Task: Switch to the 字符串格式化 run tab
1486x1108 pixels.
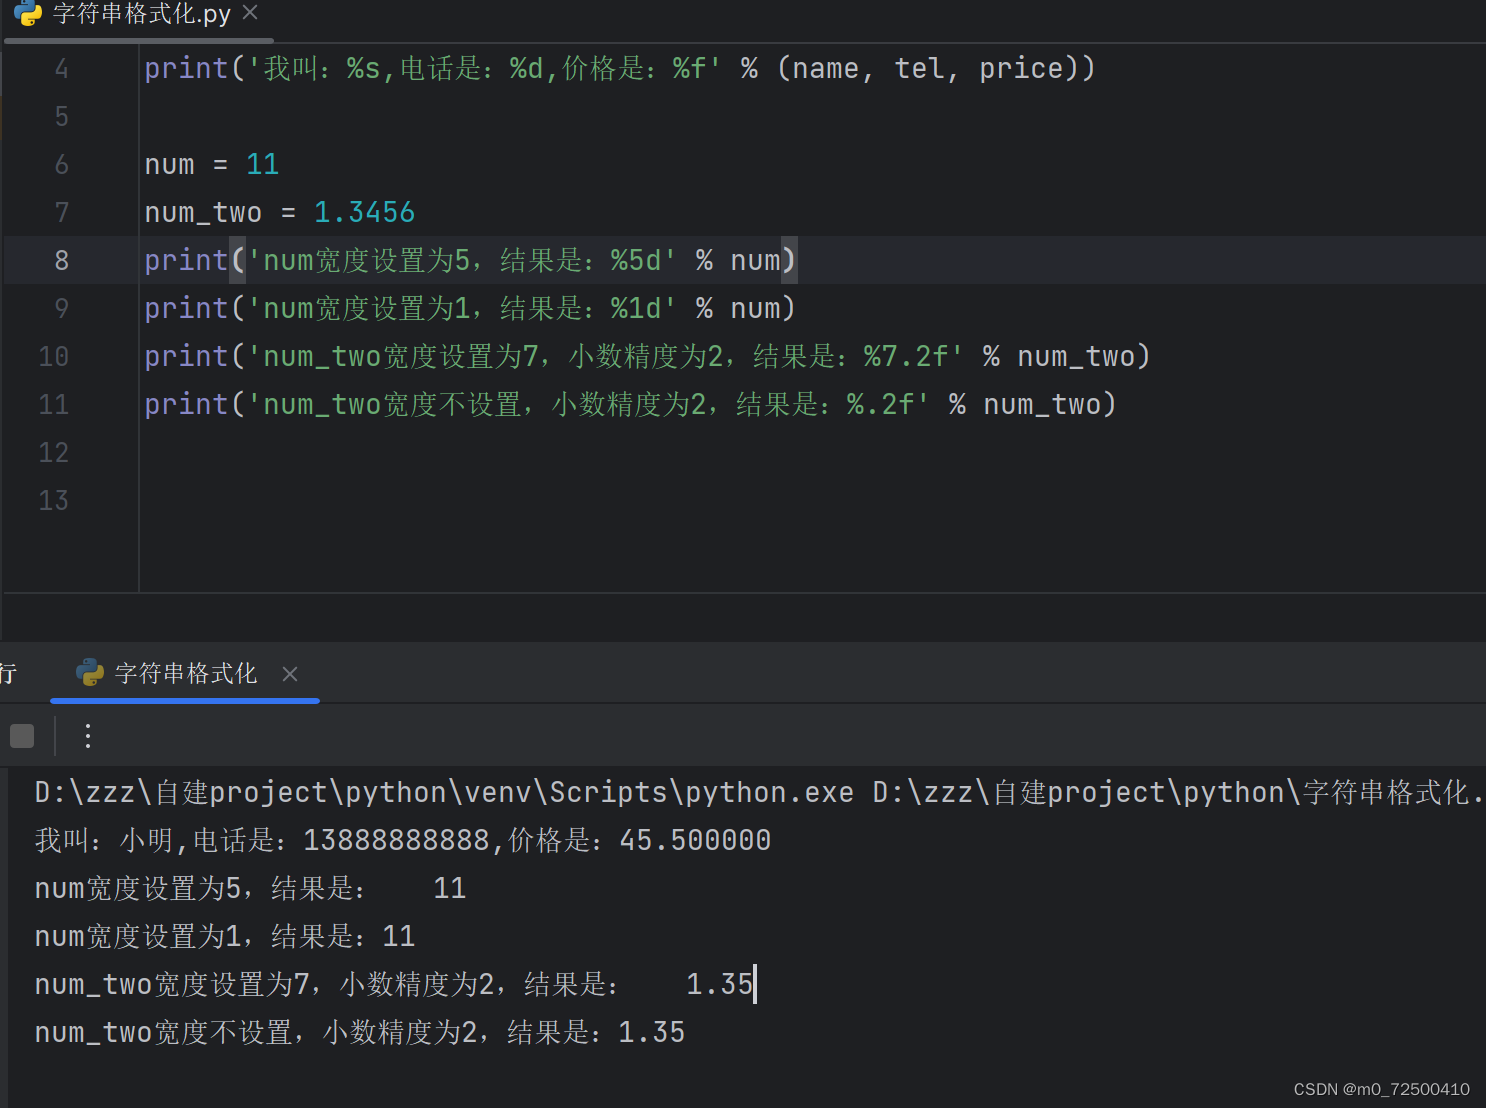Action: coord(185,674)
